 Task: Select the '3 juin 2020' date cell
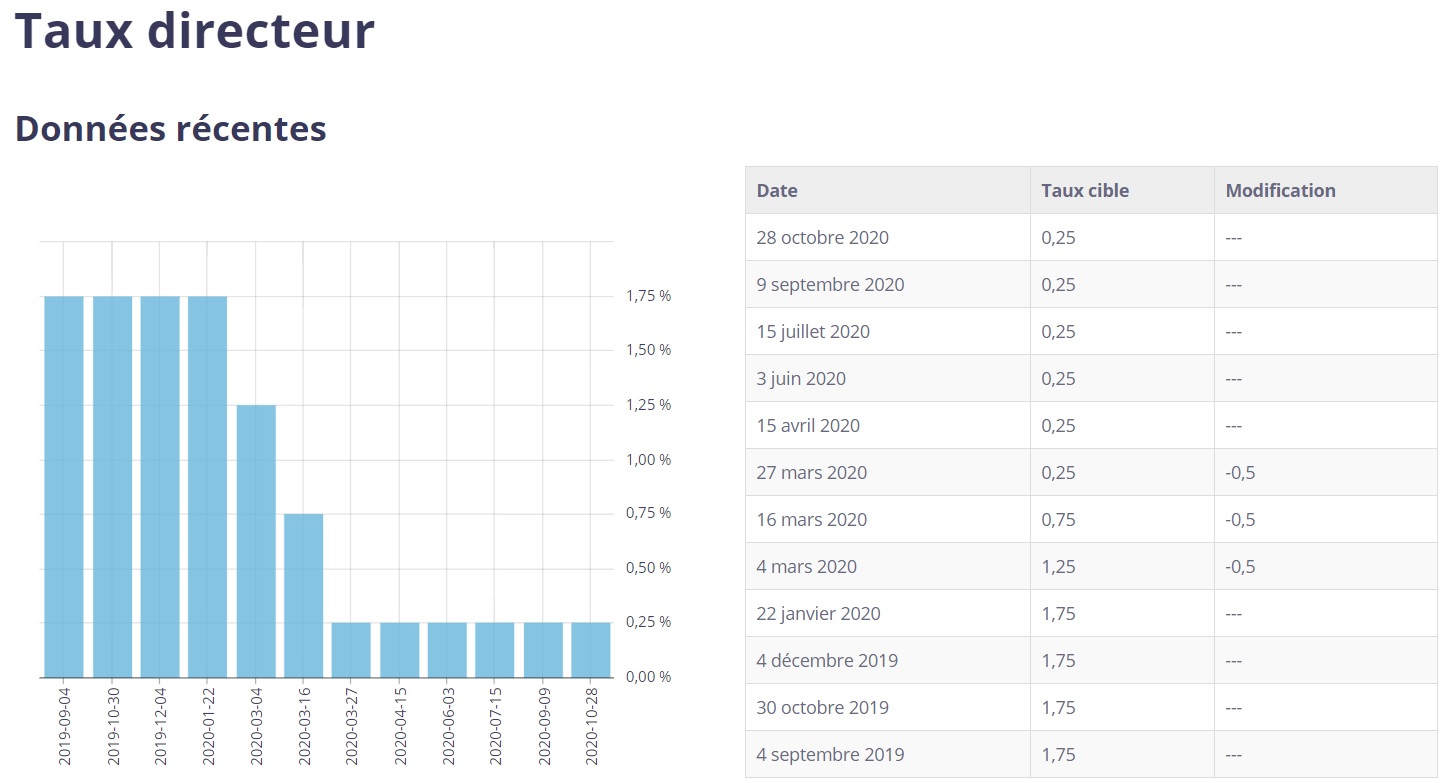pos(888,379)
